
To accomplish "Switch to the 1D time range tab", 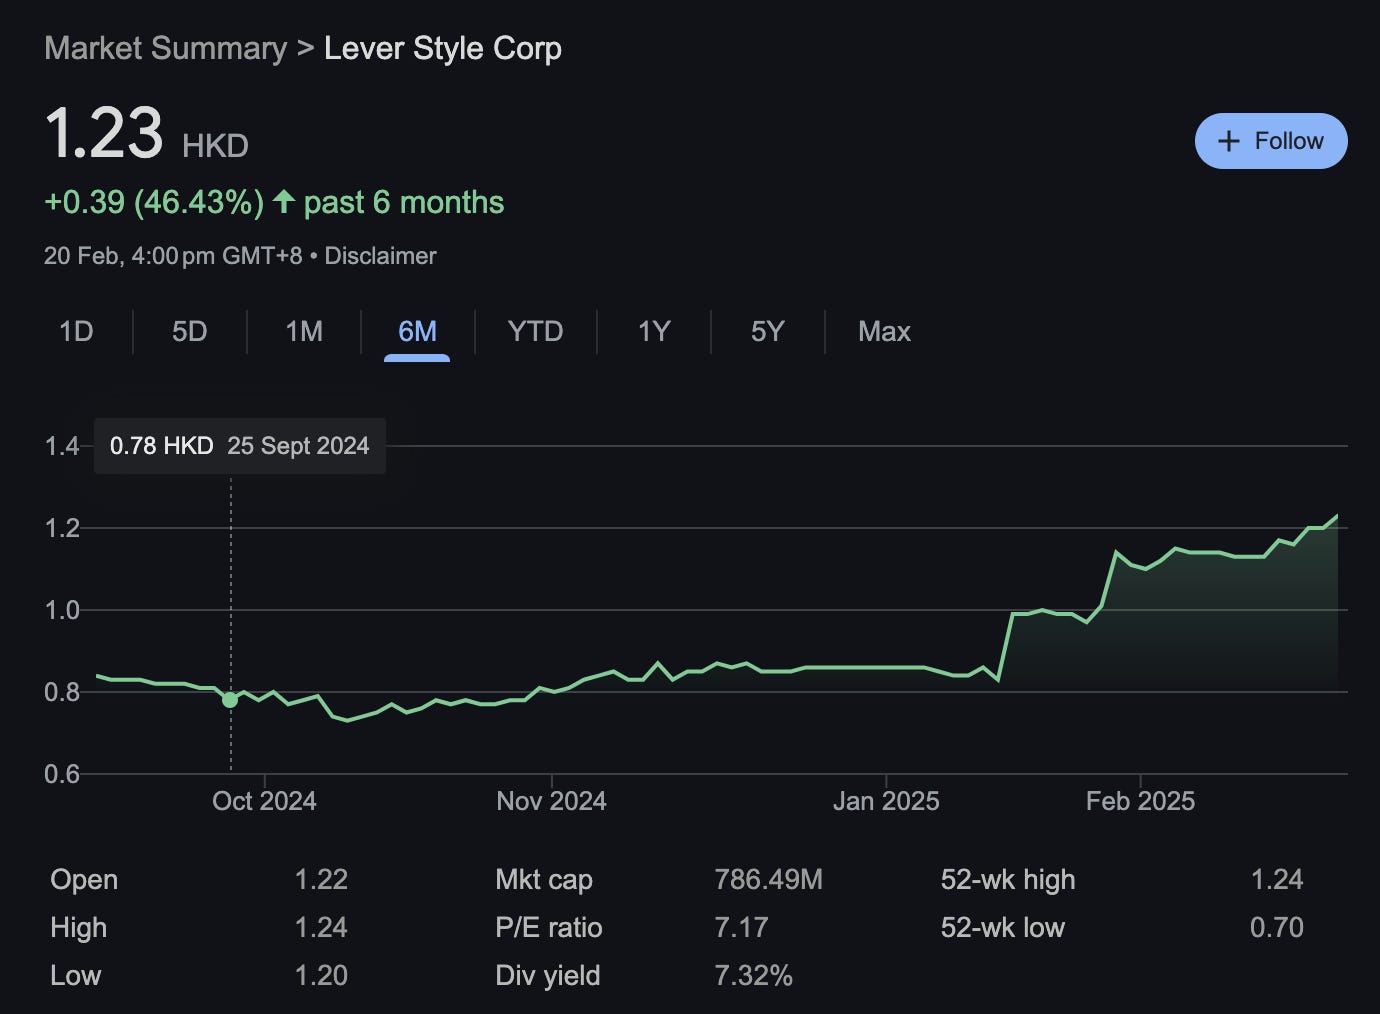I will pyautogui.click(x=76, y=331).
